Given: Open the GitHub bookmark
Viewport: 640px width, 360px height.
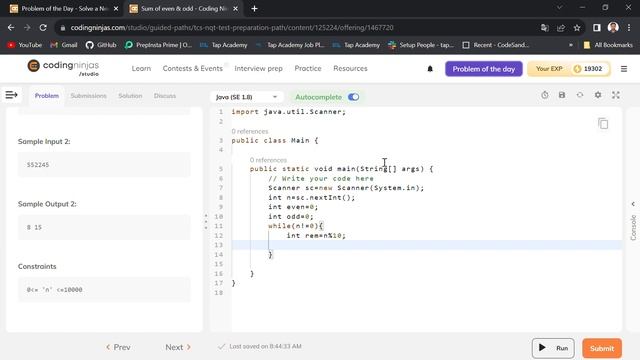Looking at the screenshot, I should pos(101,45).
